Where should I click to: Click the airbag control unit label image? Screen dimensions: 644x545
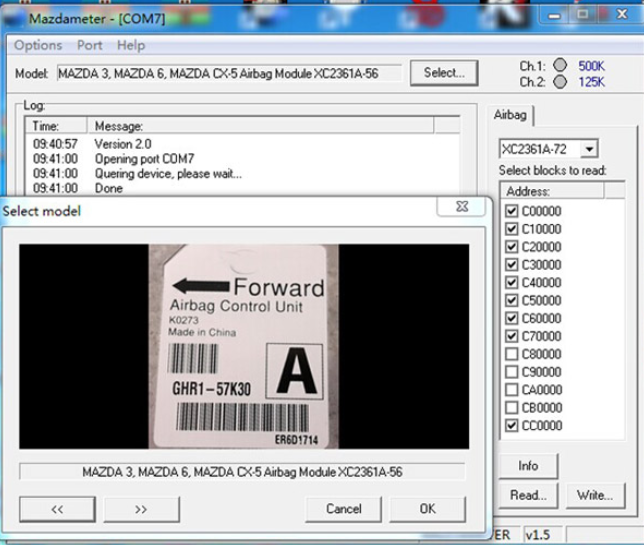pos(244,346)
